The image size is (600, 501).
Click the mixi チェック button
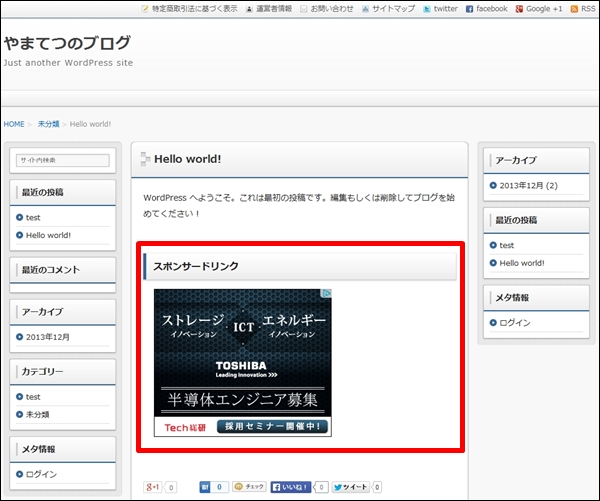click(x=249, y=486)
